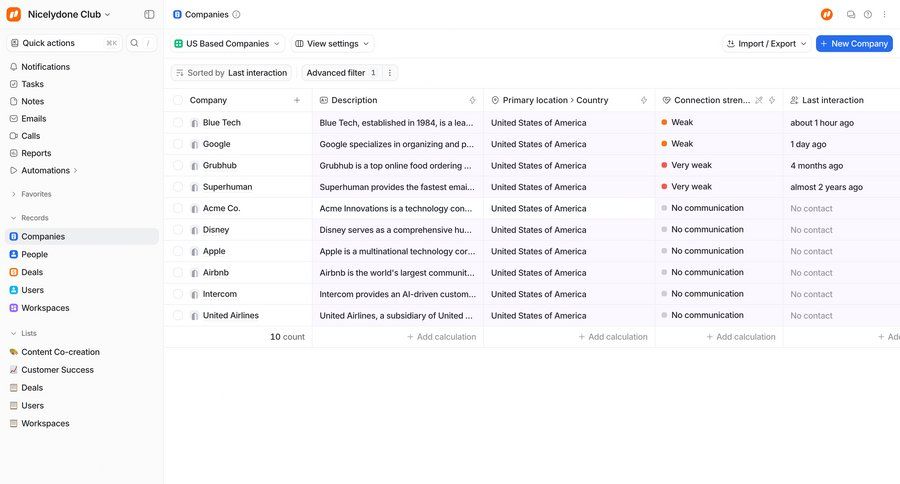Expand the Favorites section
This screenshot has height=484, width=900.
[31, 194]
